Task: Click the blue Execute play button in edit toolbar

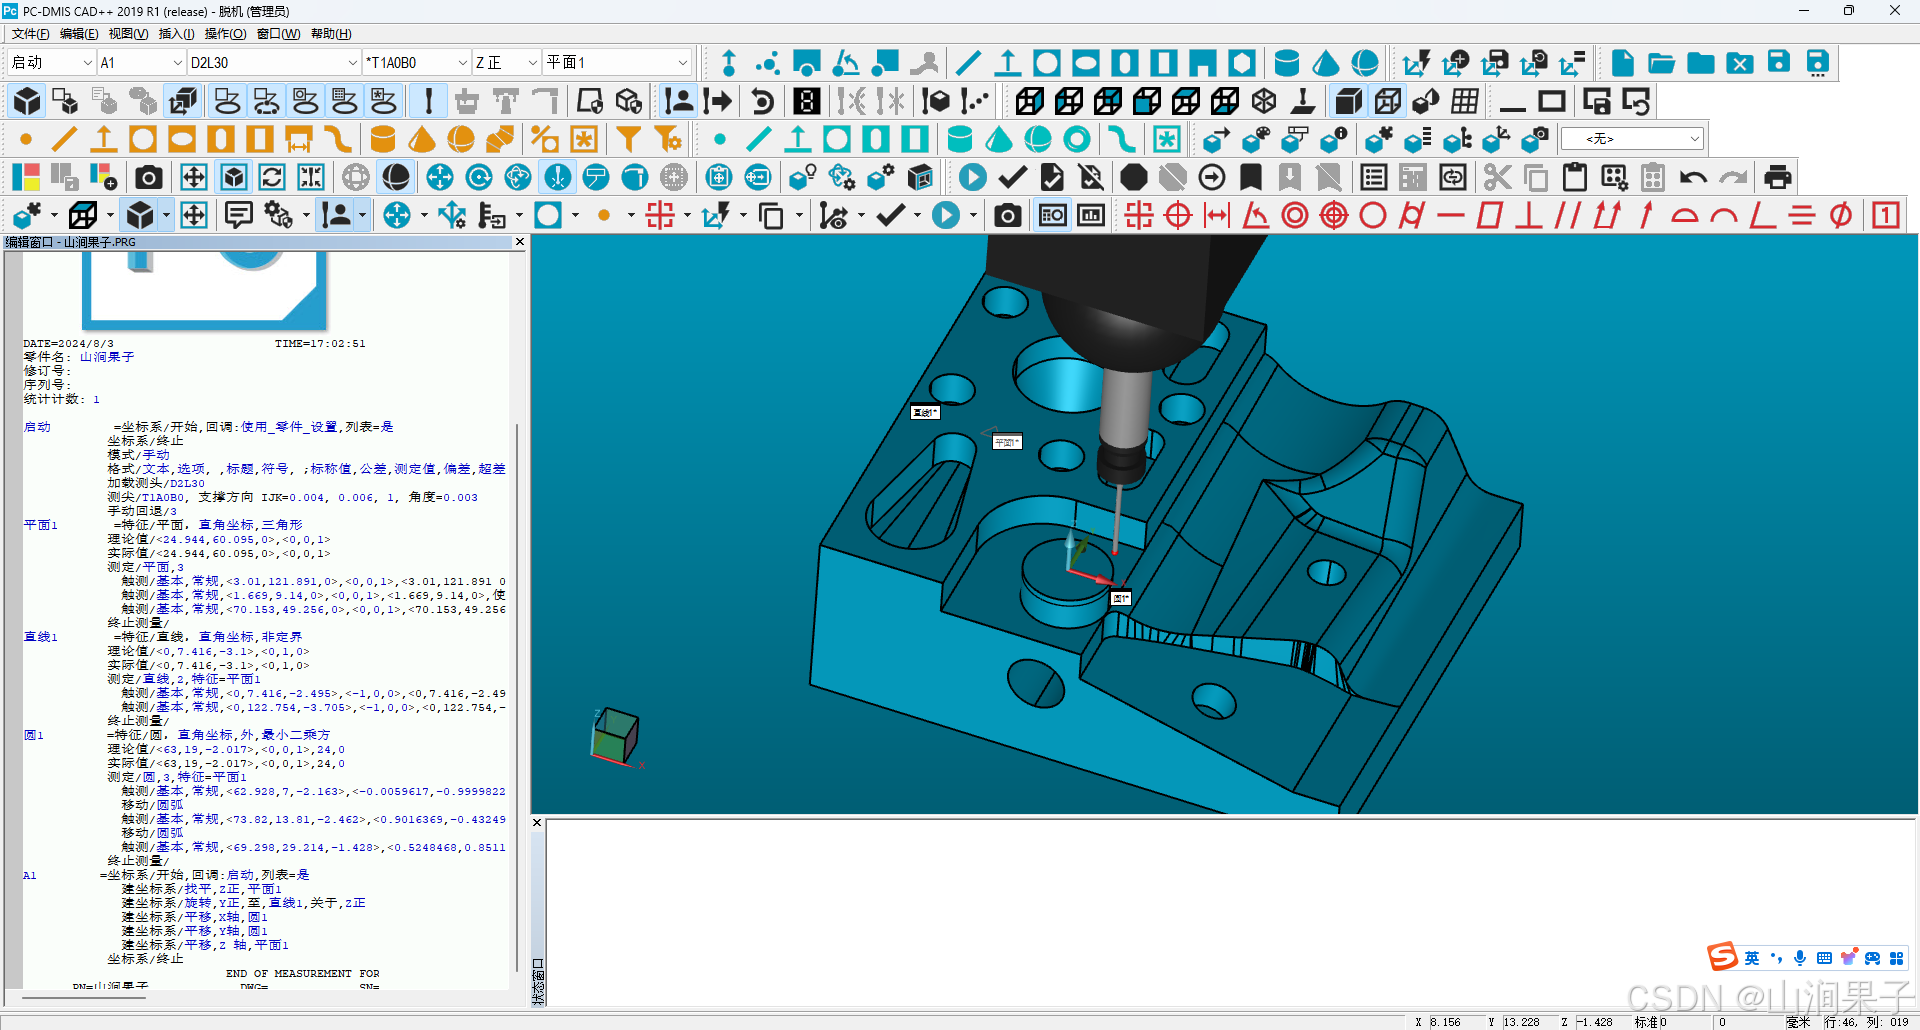Action: (x=972, y=177)
